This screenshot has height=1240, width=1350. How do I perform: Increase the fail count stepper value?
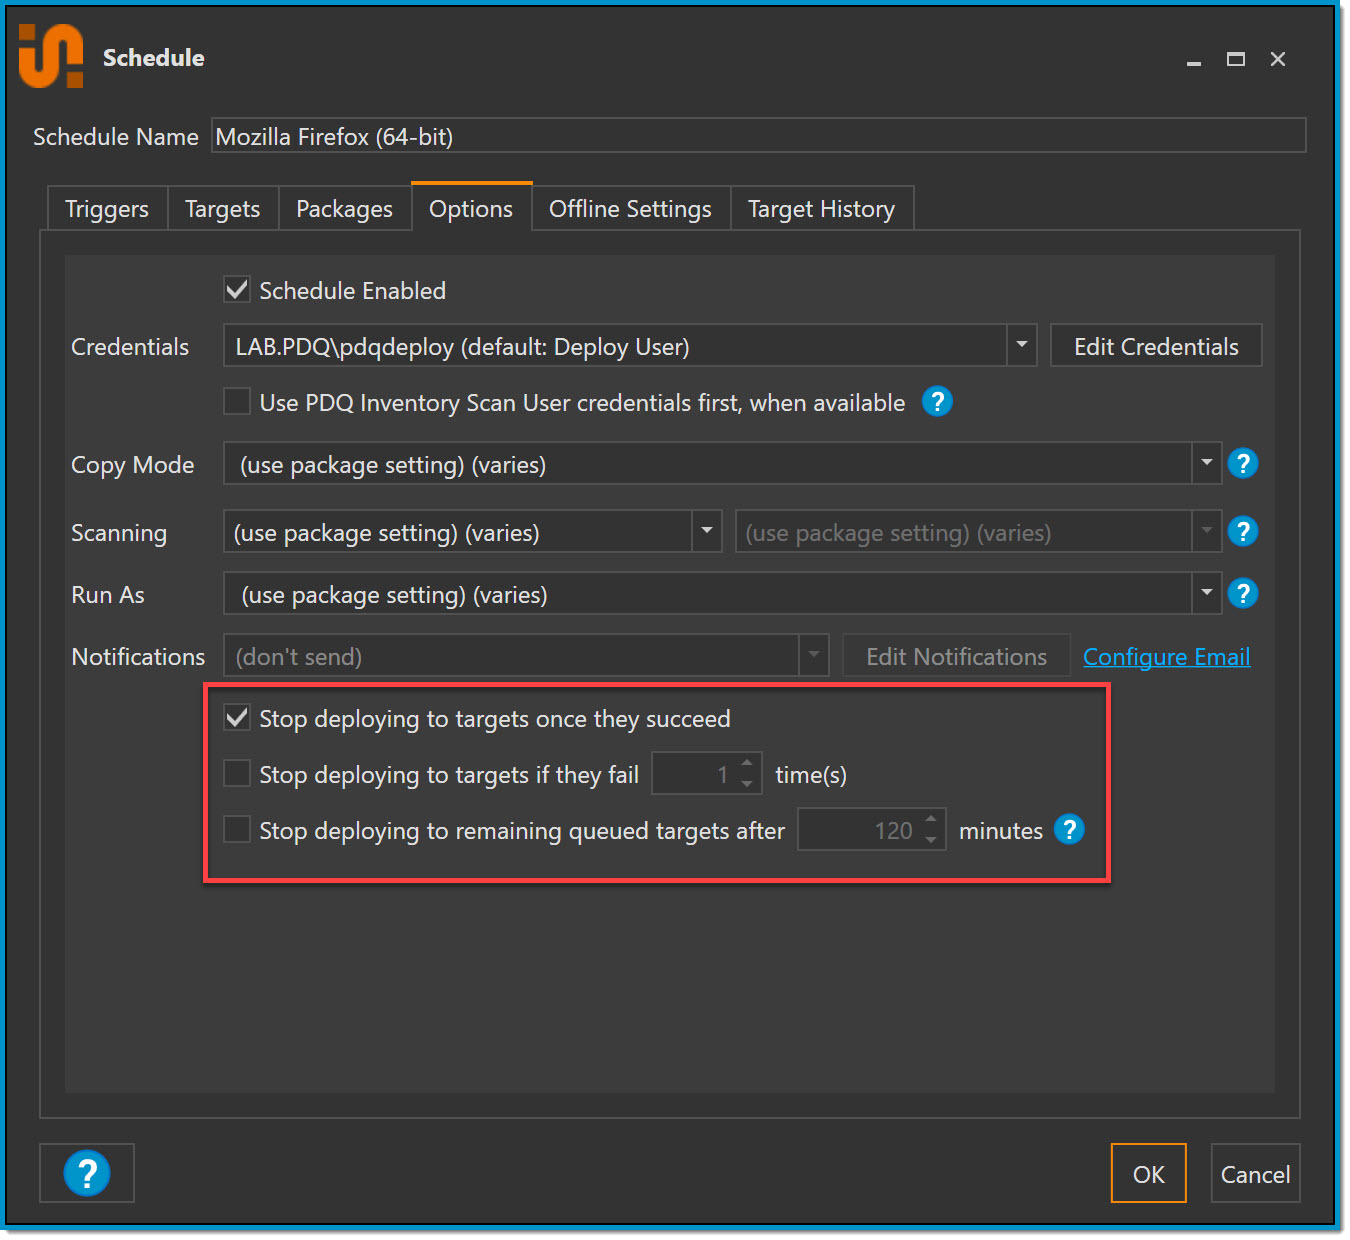point(747,764)
